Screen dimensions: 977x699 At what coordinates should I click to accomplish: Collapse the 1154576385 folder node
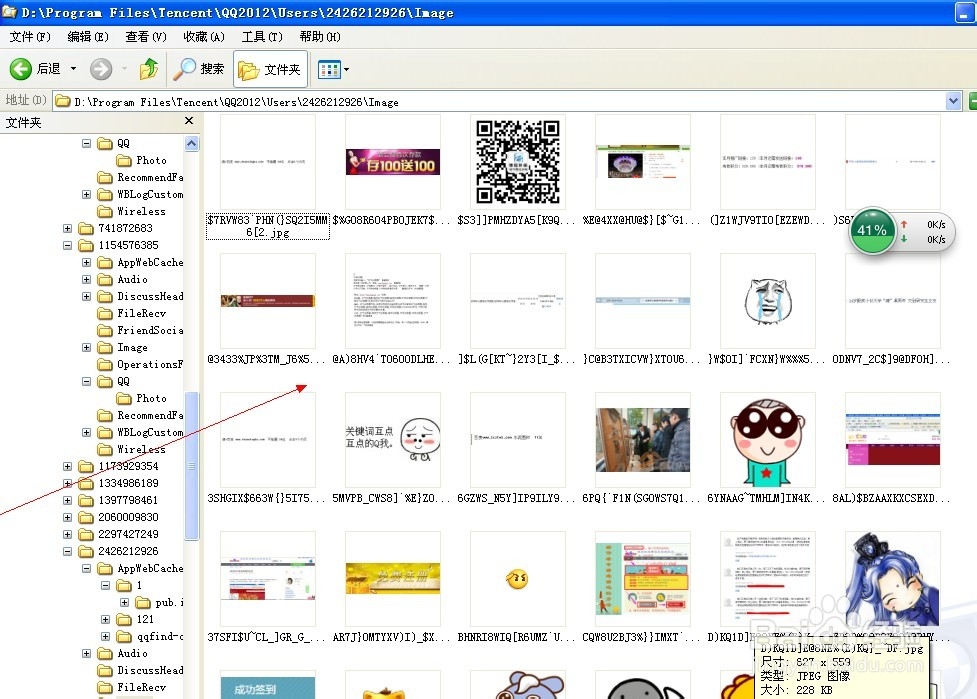(x=67, y=245)
